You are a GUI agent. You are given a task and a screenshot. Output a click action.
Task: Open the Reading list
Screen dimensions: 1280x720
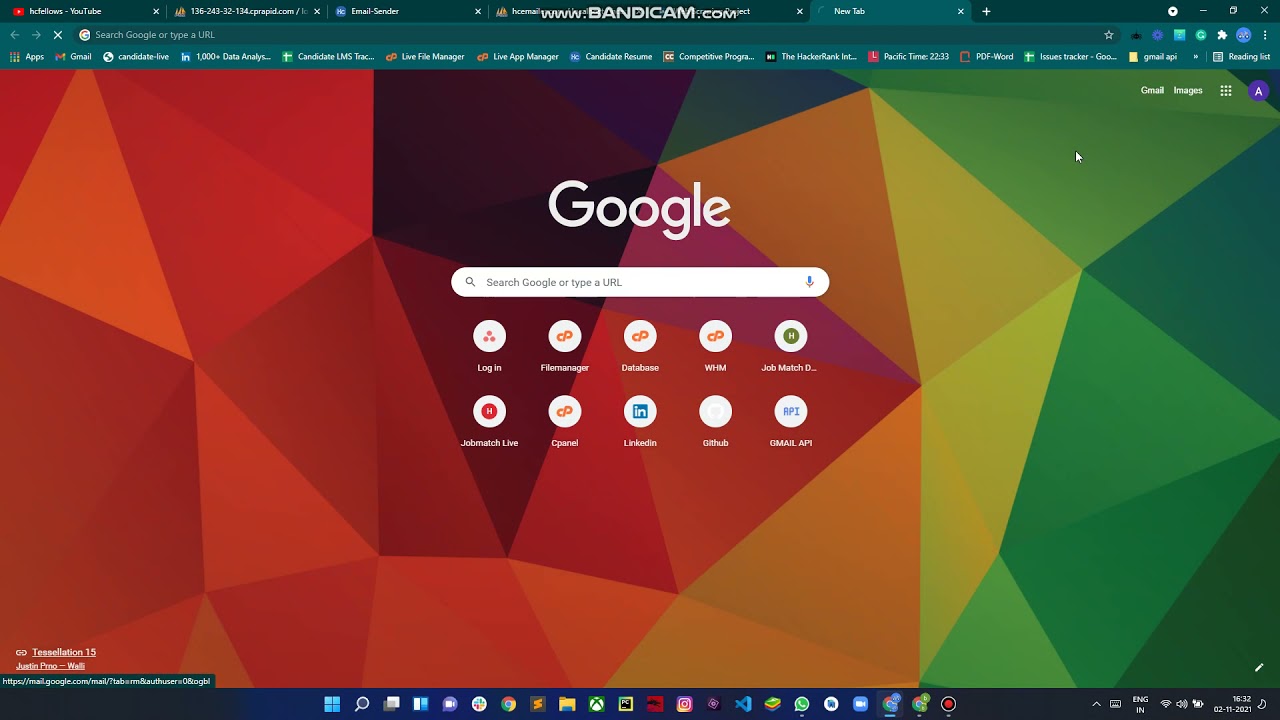1241,57
